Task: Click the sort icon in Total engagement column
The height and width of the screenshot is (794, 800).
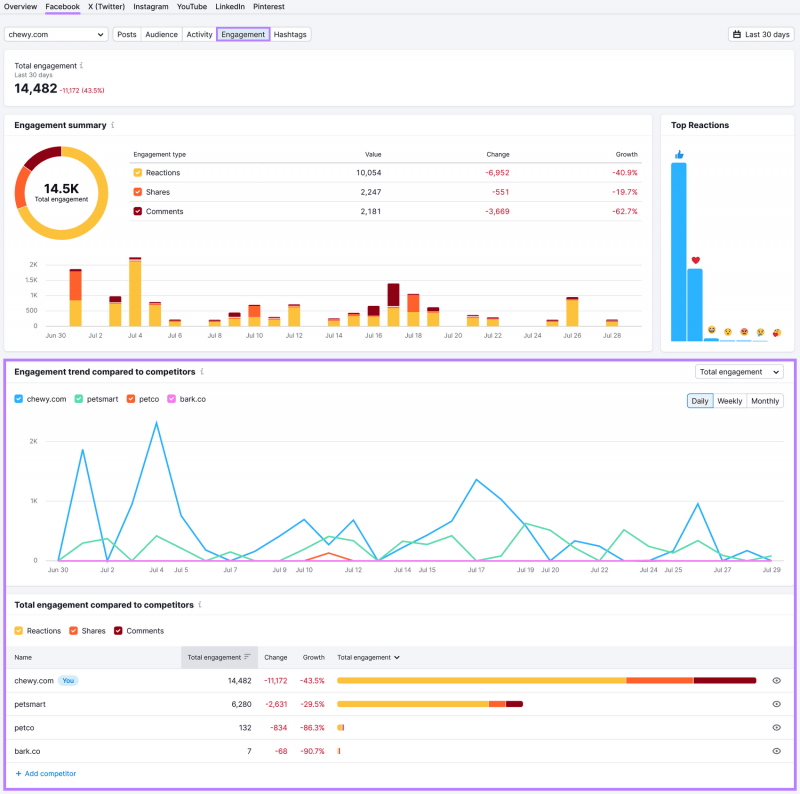Action: click(247, 657)
